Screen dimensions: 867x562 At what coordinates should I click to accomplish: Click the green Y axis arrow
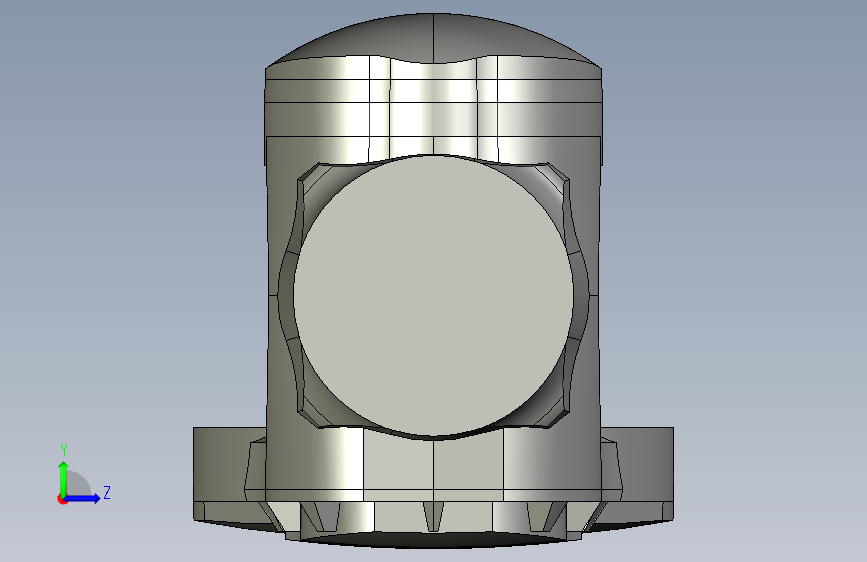point(63,478)
